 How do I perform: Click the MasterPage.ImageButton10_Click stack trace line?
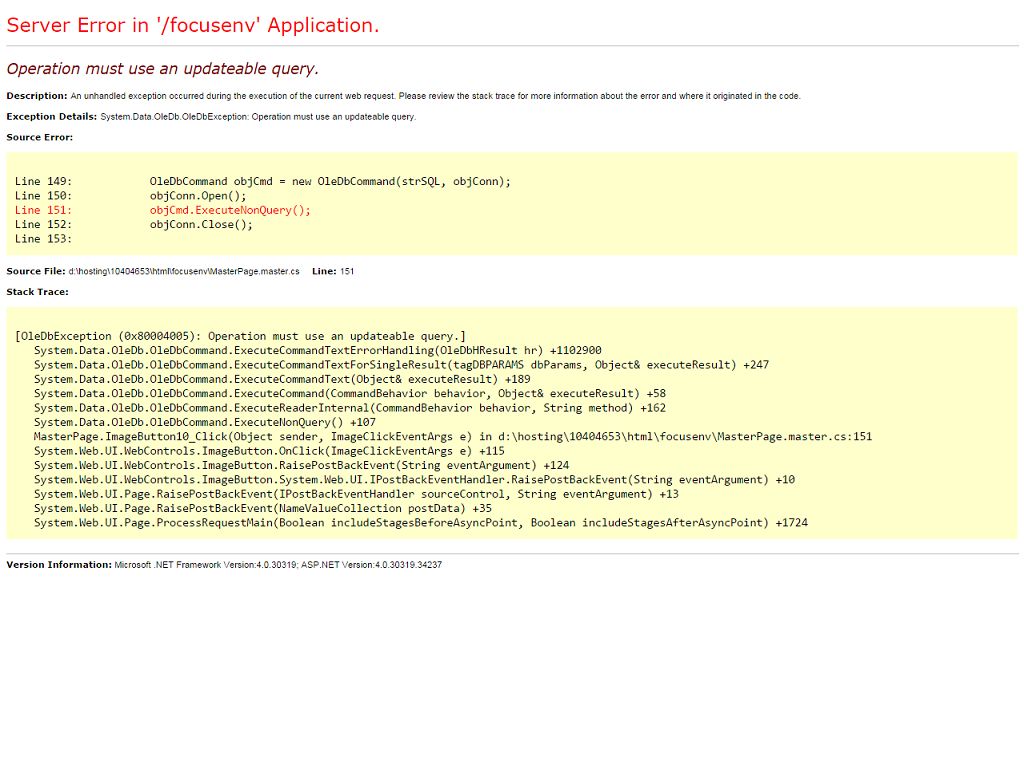click(x=452, y=437)
